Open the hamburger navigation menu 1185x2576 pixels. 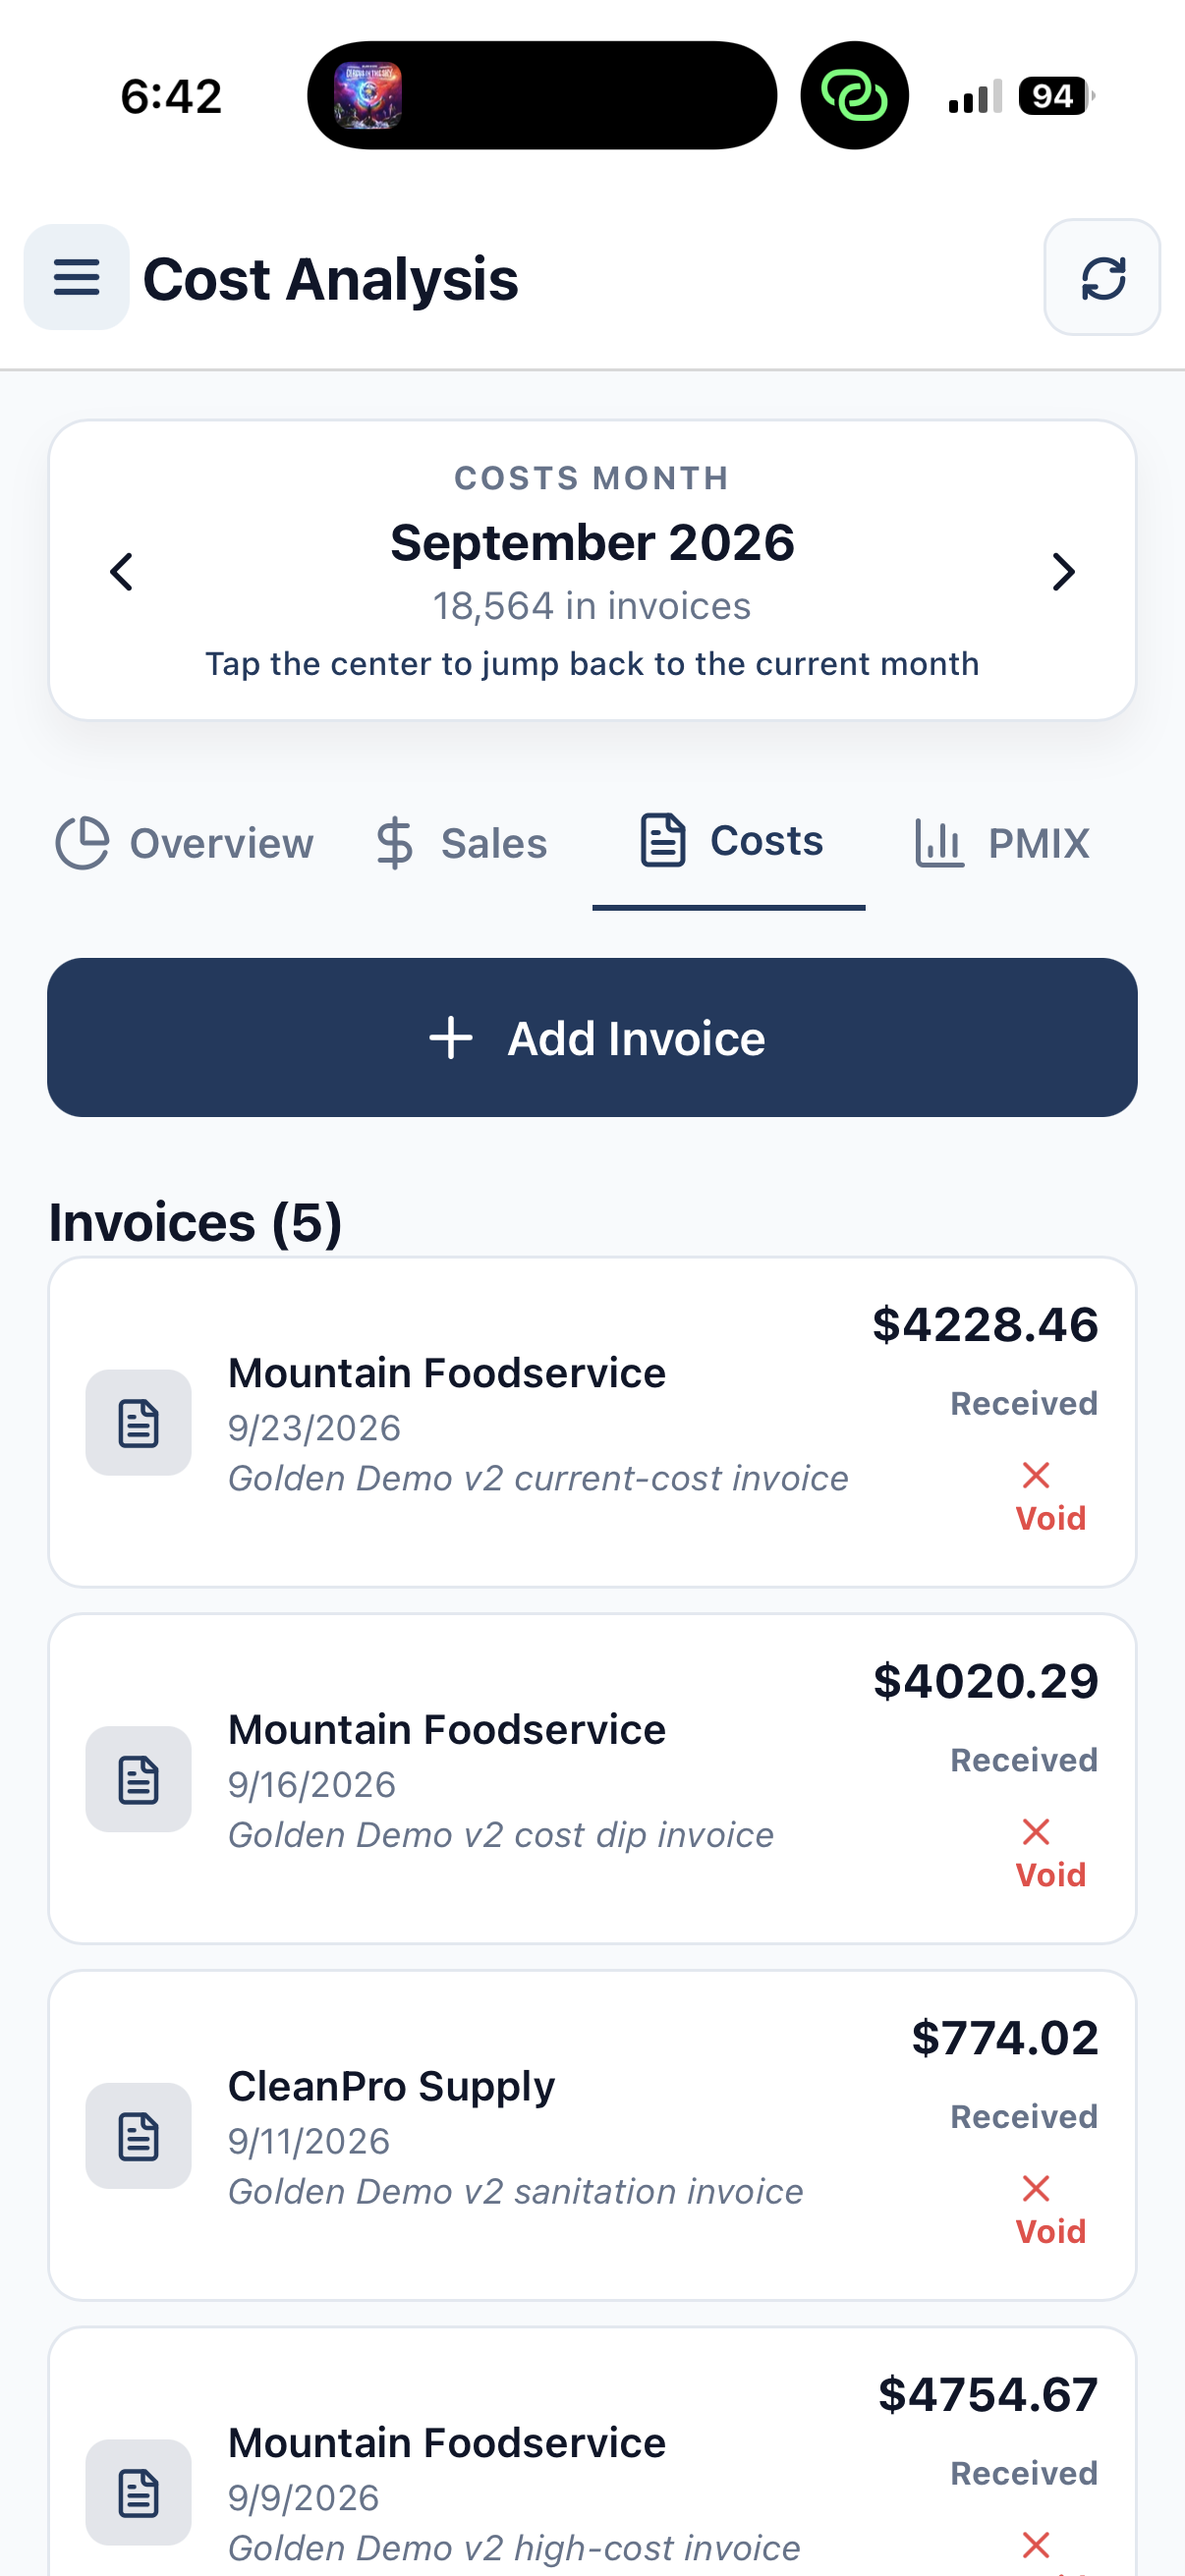76,277
